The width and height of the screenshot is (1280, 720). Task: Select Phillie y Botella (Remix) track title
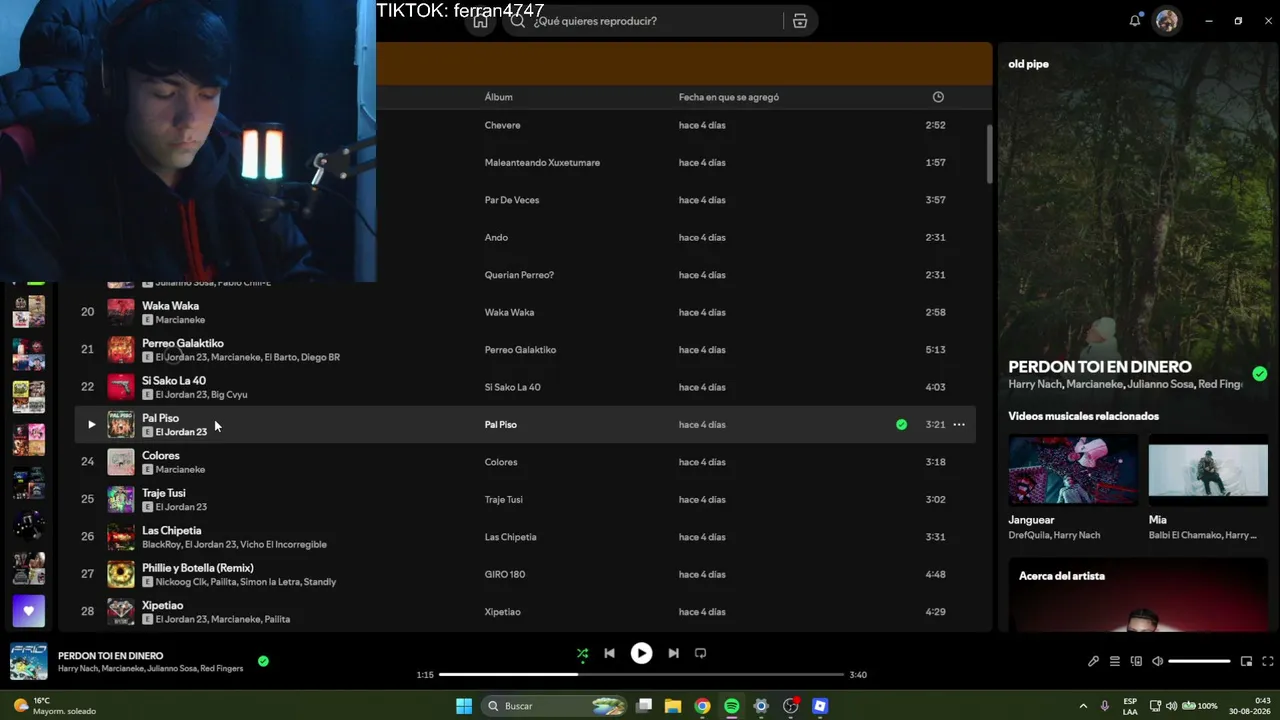tap(198, 568)
